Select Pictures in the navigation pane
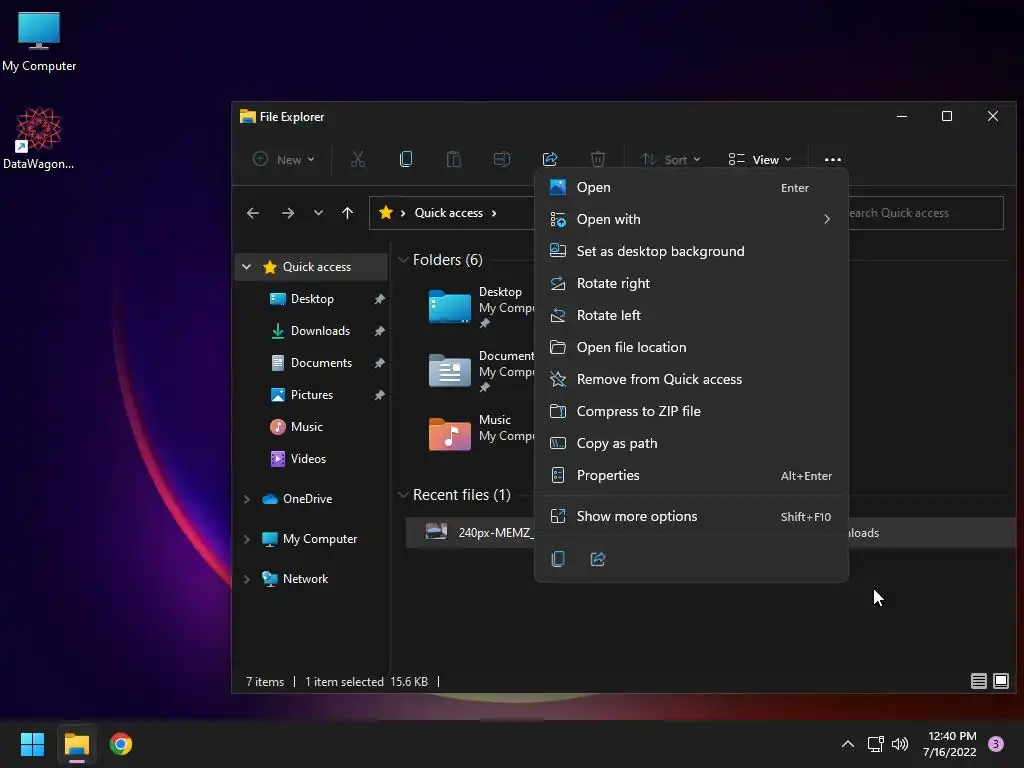This screenshot has height=768, width=1024. pyautogui.click(x=312, y=394)
